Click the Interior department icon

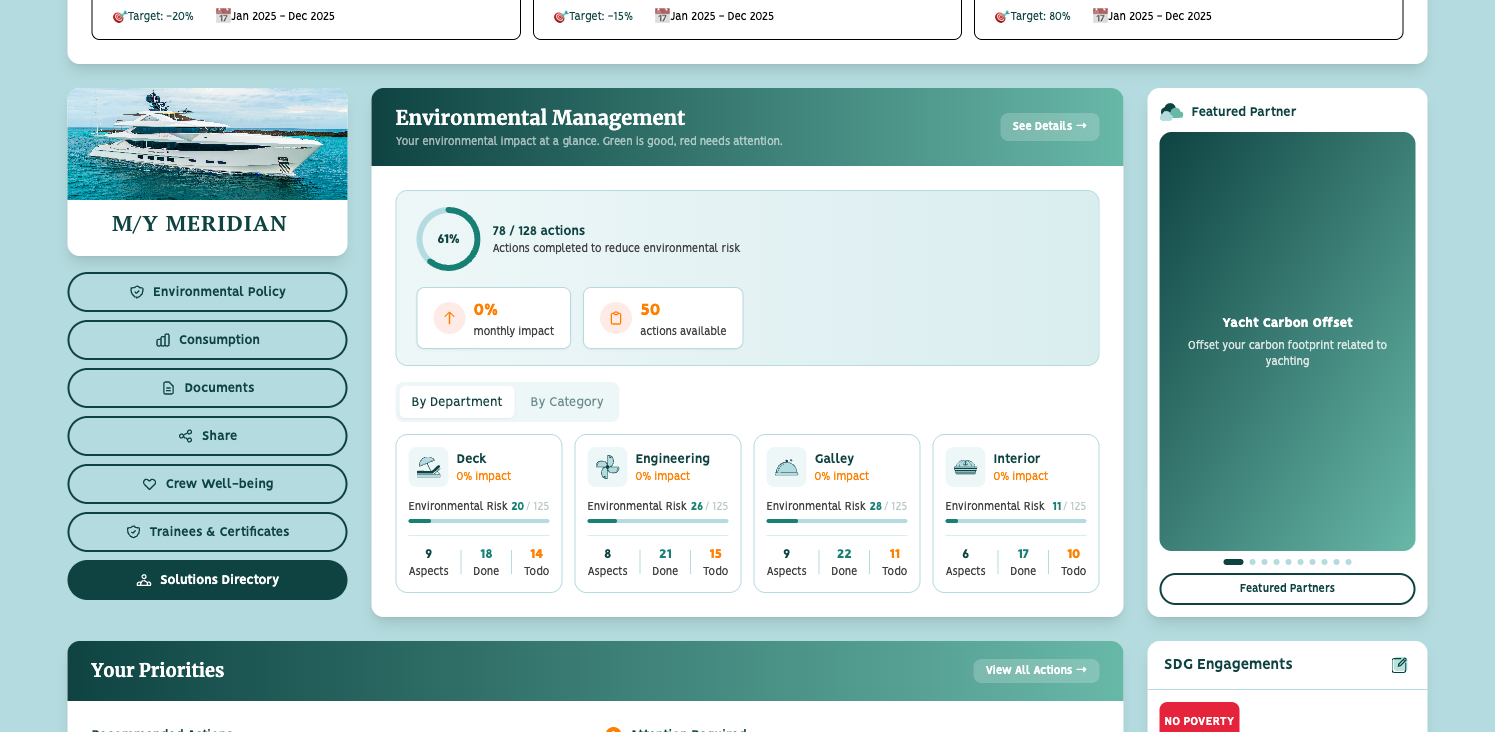click(x=965, y=467)
